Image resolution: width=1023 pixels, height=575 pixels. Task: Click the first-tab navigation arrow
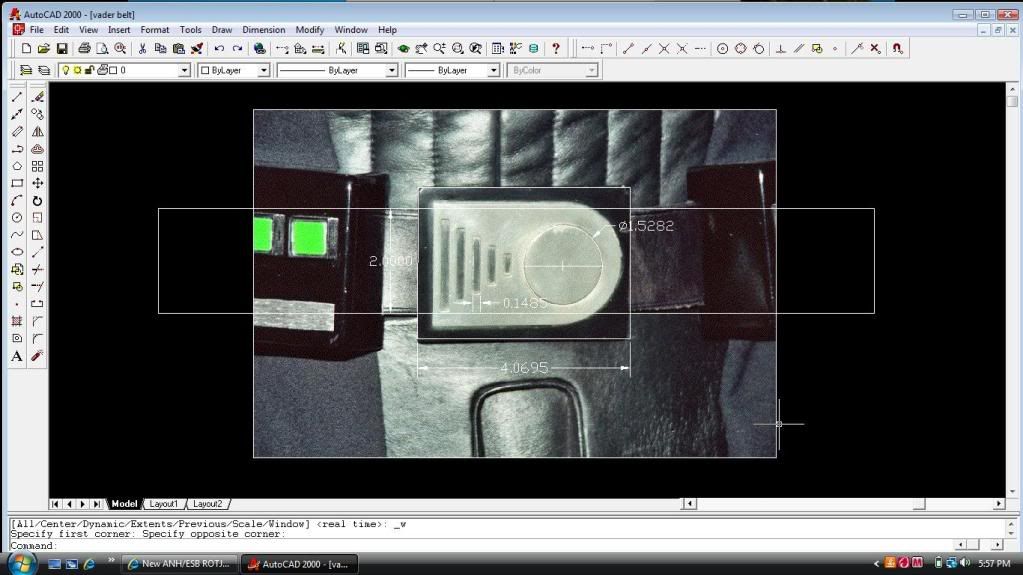[x=55, y=504]
